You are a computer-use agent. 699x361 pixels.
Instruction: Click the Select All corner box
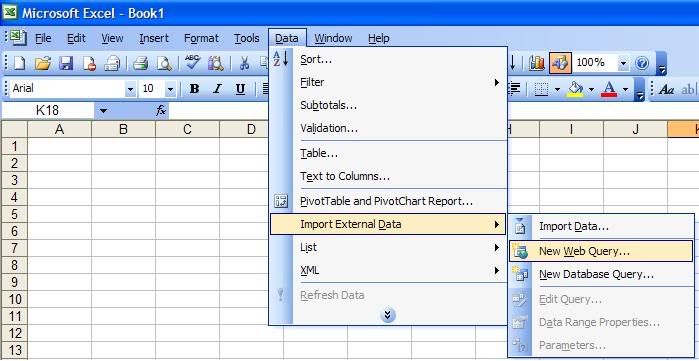[15, 129]
